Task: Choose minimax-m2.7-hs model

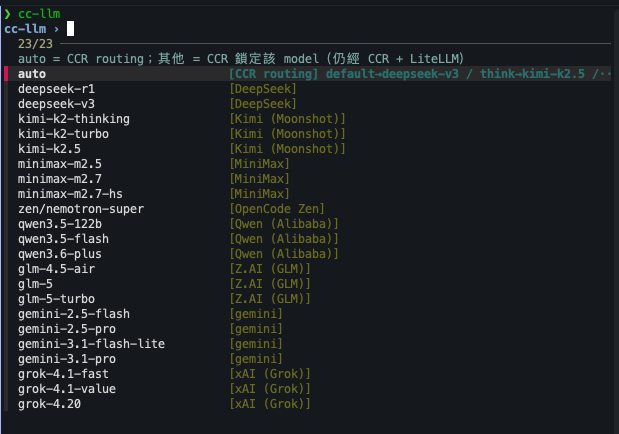Action: 310,194
